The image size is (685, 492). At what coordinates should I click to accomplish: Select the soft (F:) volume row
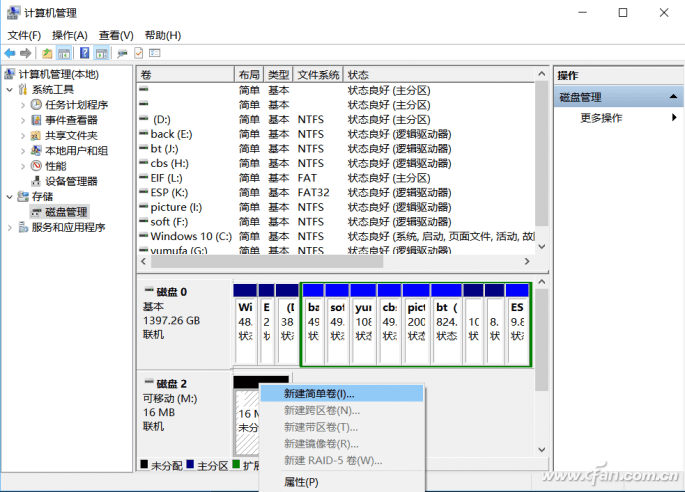pyautogui.click(x=336, y=222)
